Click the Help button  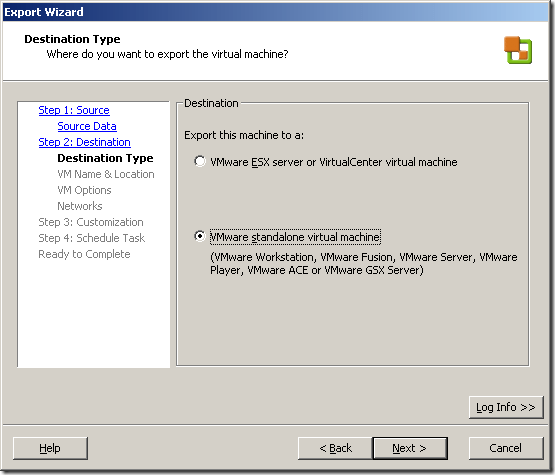(50, 448)
